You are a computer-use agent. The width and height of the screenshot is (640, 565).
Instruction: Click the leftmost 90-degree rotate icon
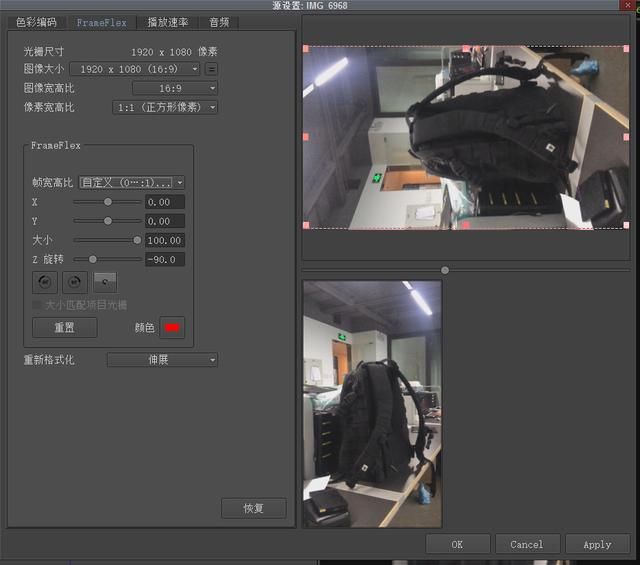pos(45,283)
